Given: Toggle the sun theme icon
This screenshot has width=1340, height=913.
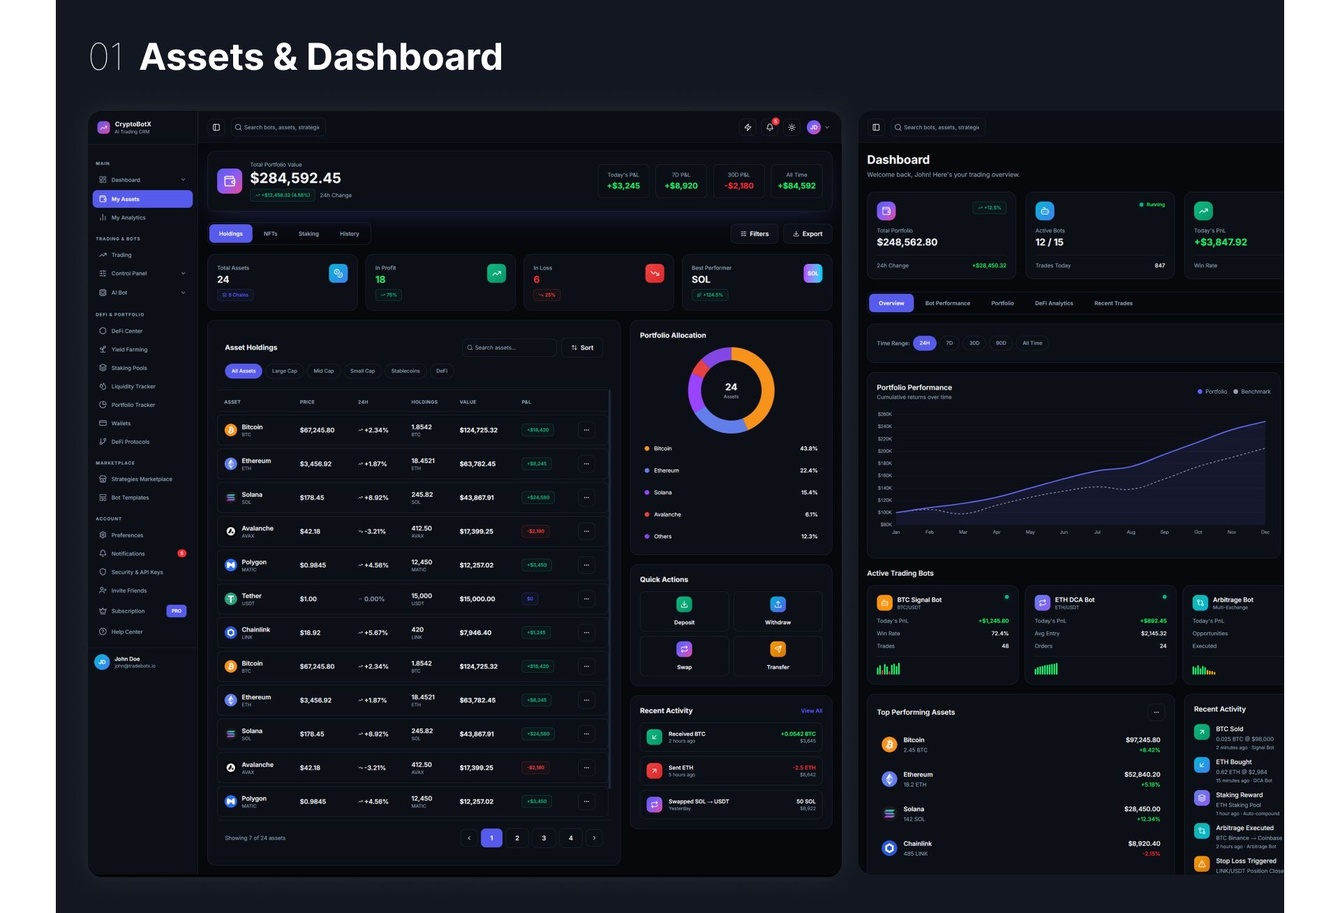Looking at the screenshot, I should pos(792,127).
